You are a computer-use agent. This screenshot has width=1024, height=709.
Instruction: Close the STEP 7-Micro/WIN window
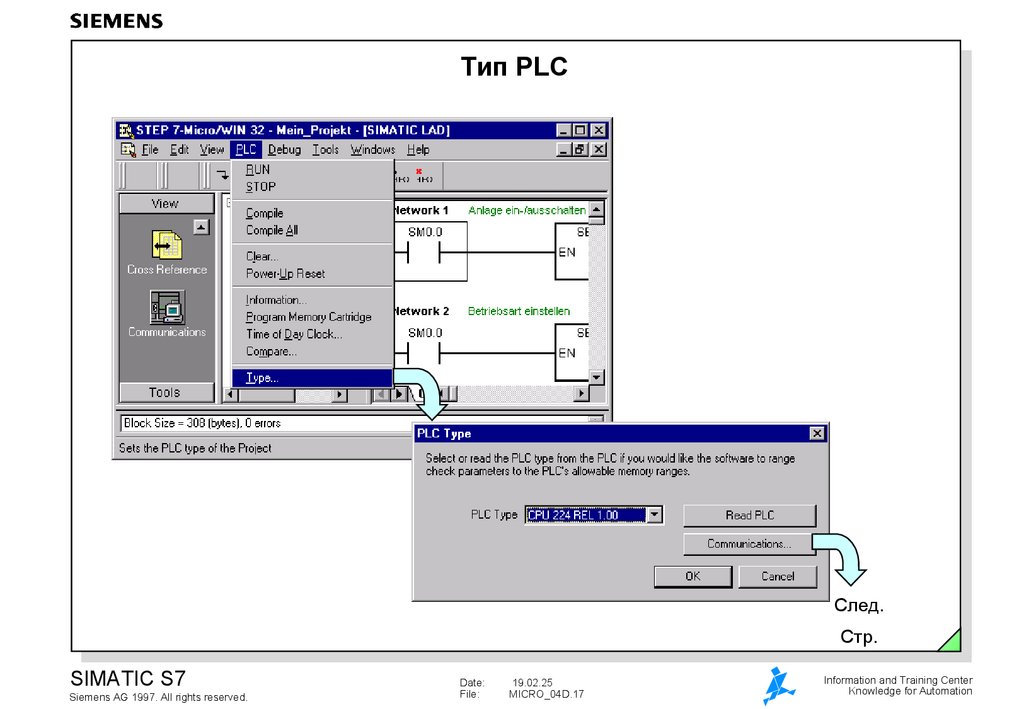click(599, 130)
